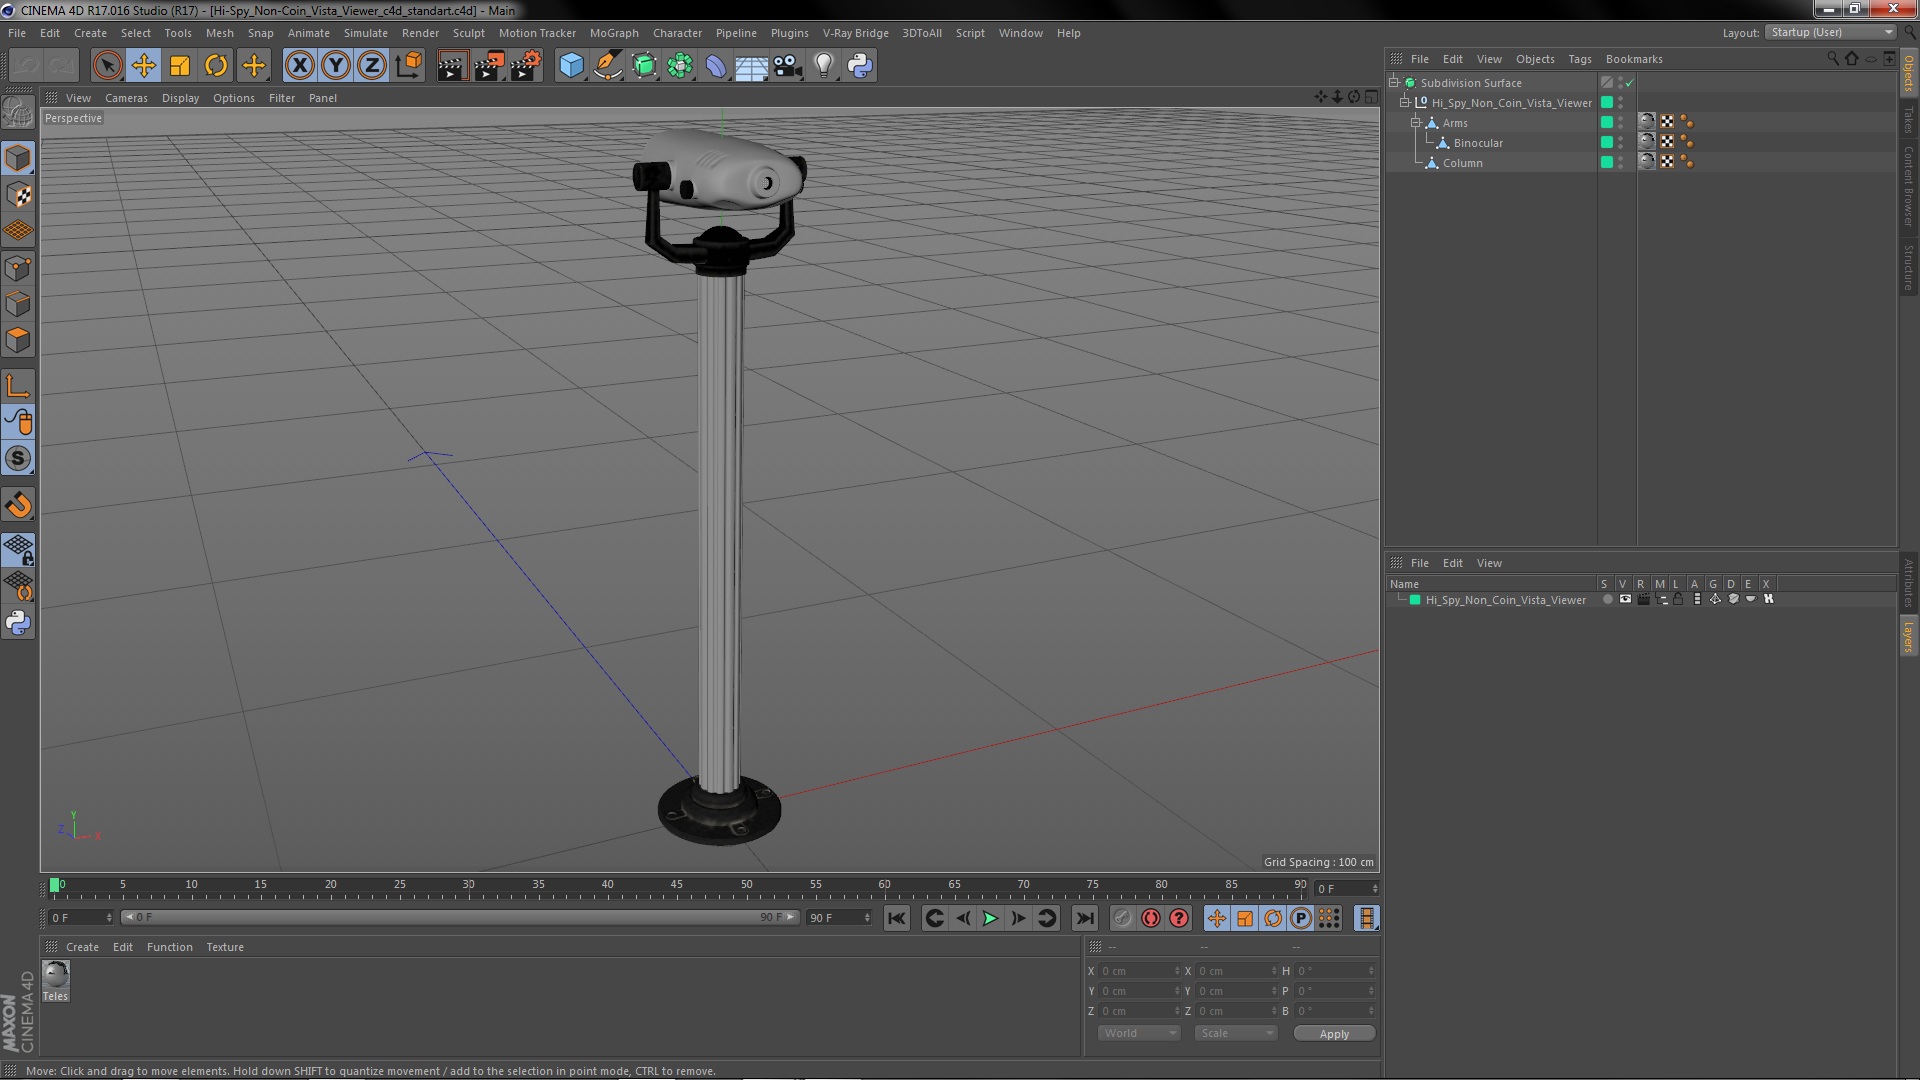The image size is (1920, 1080).
Task: Toggle visibility dots for Column object
Action: pyautogui.click(x=1621, y=163)
